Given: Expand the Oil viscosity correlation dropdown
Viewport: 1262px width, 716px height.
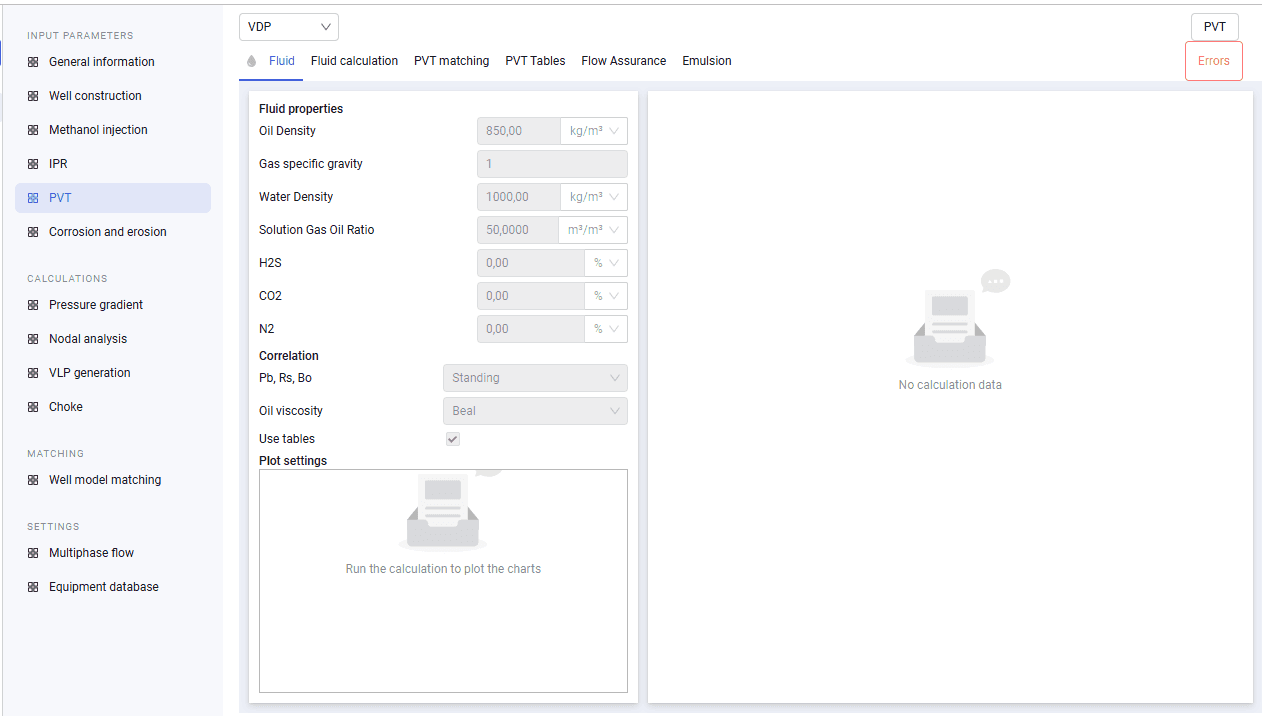Looking at the screenshot, I should (535, 411).
